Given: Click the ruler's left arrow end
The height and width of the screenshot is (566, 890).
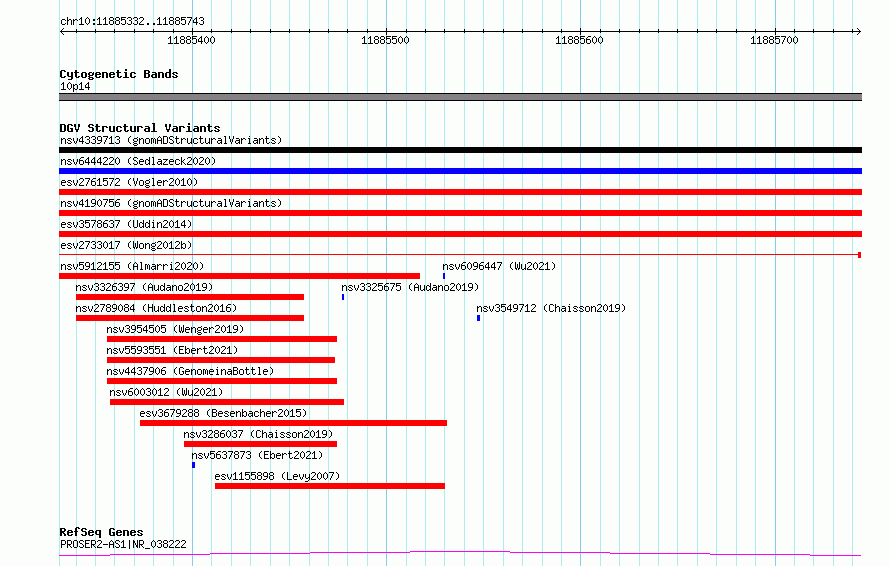Looking at the screenshot, I should pos(62,31).
